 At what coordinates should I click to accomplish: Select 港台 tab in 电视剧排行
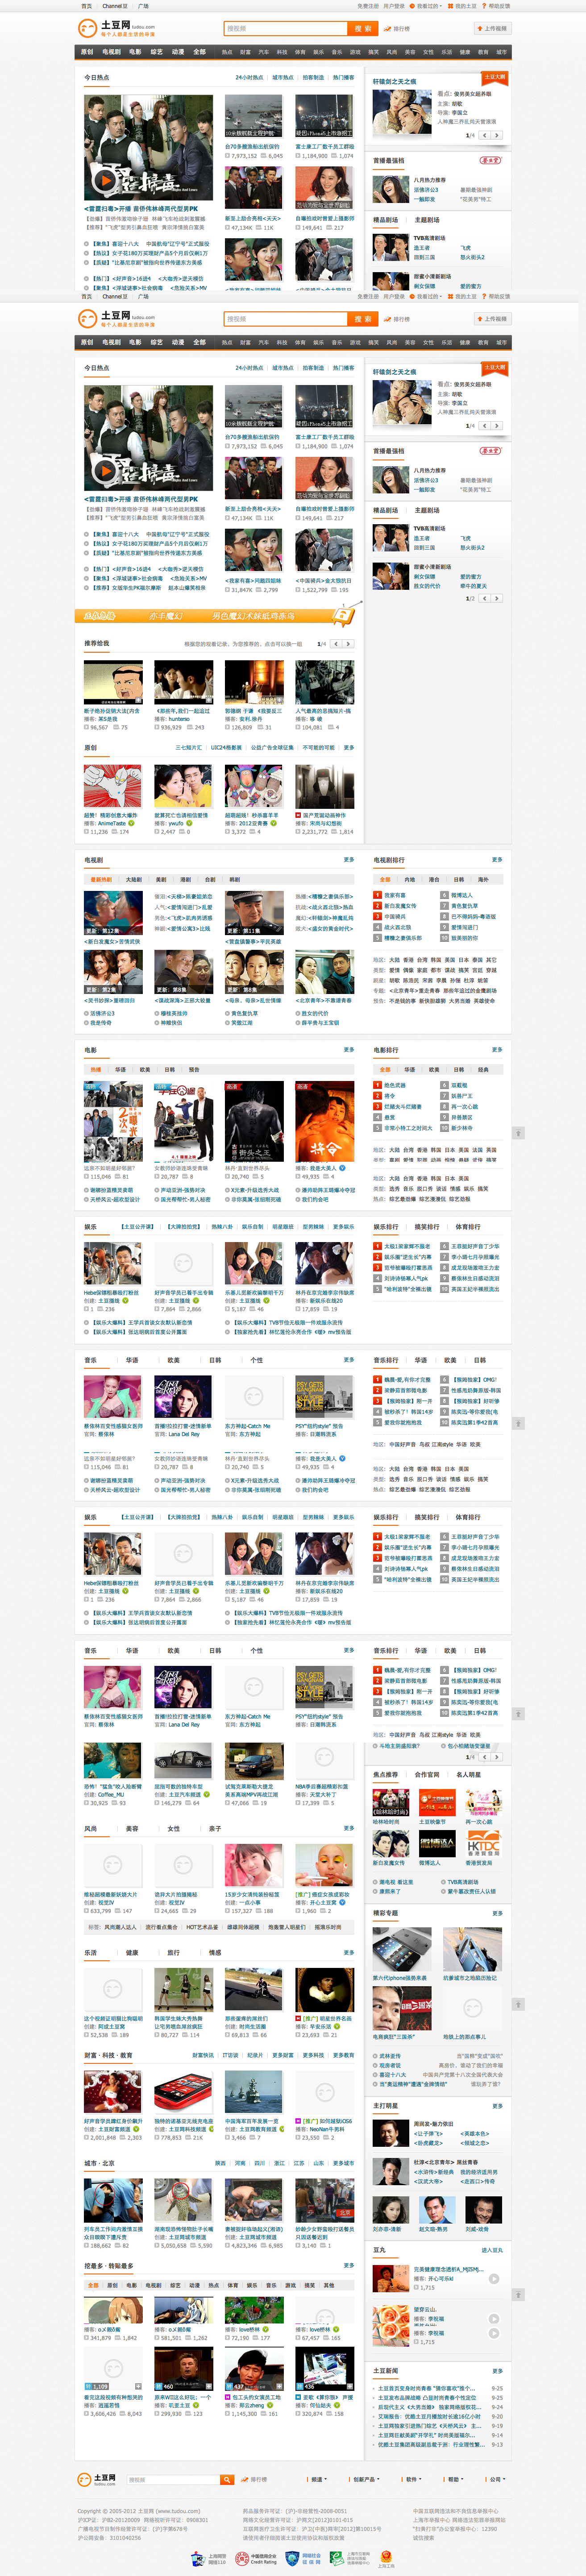(x=434, y=880)
